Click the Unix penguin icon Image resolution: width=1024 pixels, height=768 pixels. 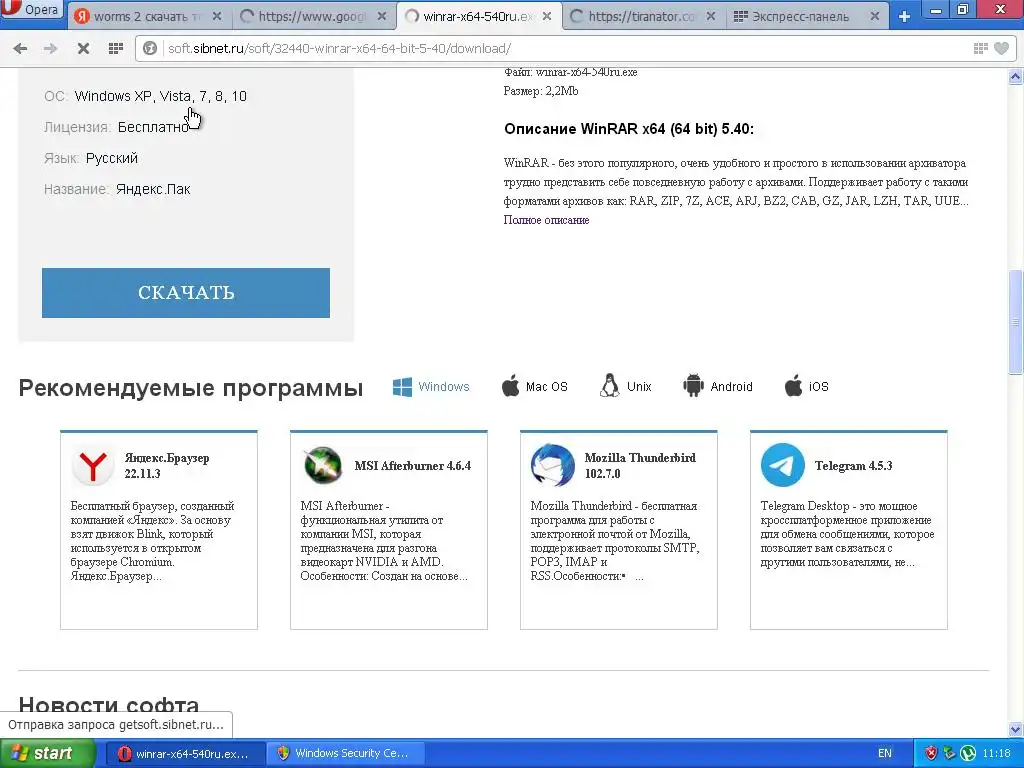[609, 386]
